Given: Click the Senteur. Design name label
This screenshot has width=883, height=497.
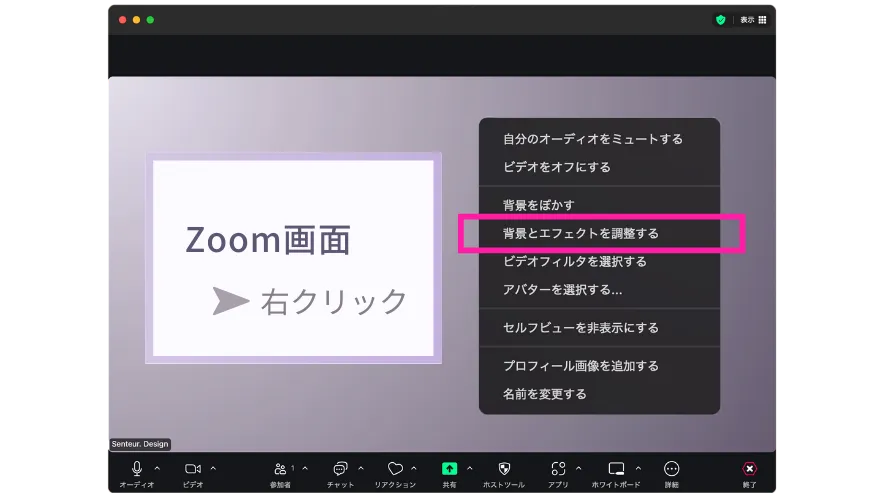Looking at the screenshot, I should (140, 444).
